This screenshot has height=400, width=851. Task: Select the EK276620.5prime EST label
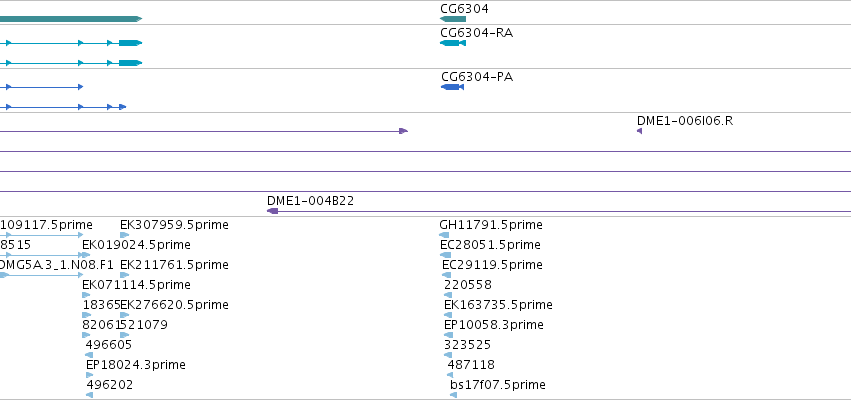coord(174,304)
